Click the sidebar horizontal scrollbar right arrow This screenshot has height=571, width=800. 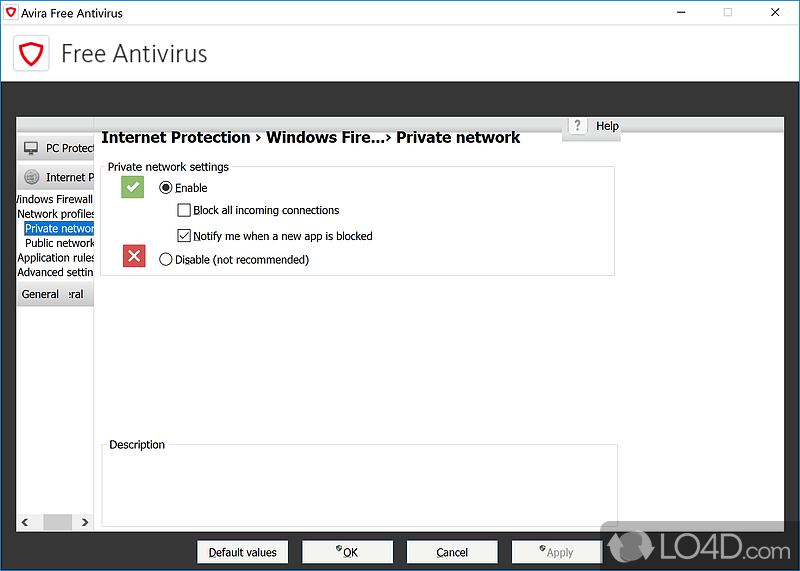(84, 522)
